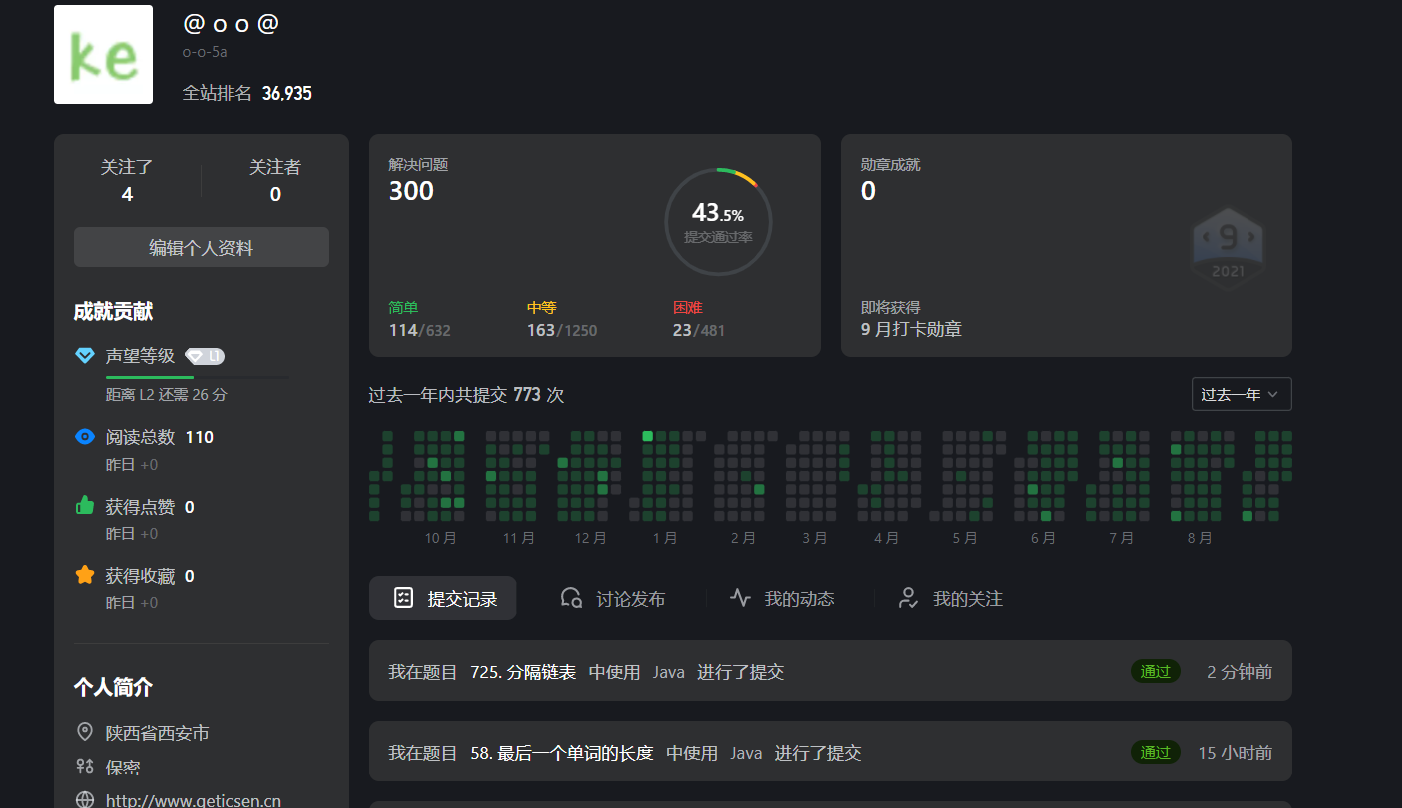The image size is (1402, 808).
Task: Click the discussion posts chat icon
Action: point(571,598)
